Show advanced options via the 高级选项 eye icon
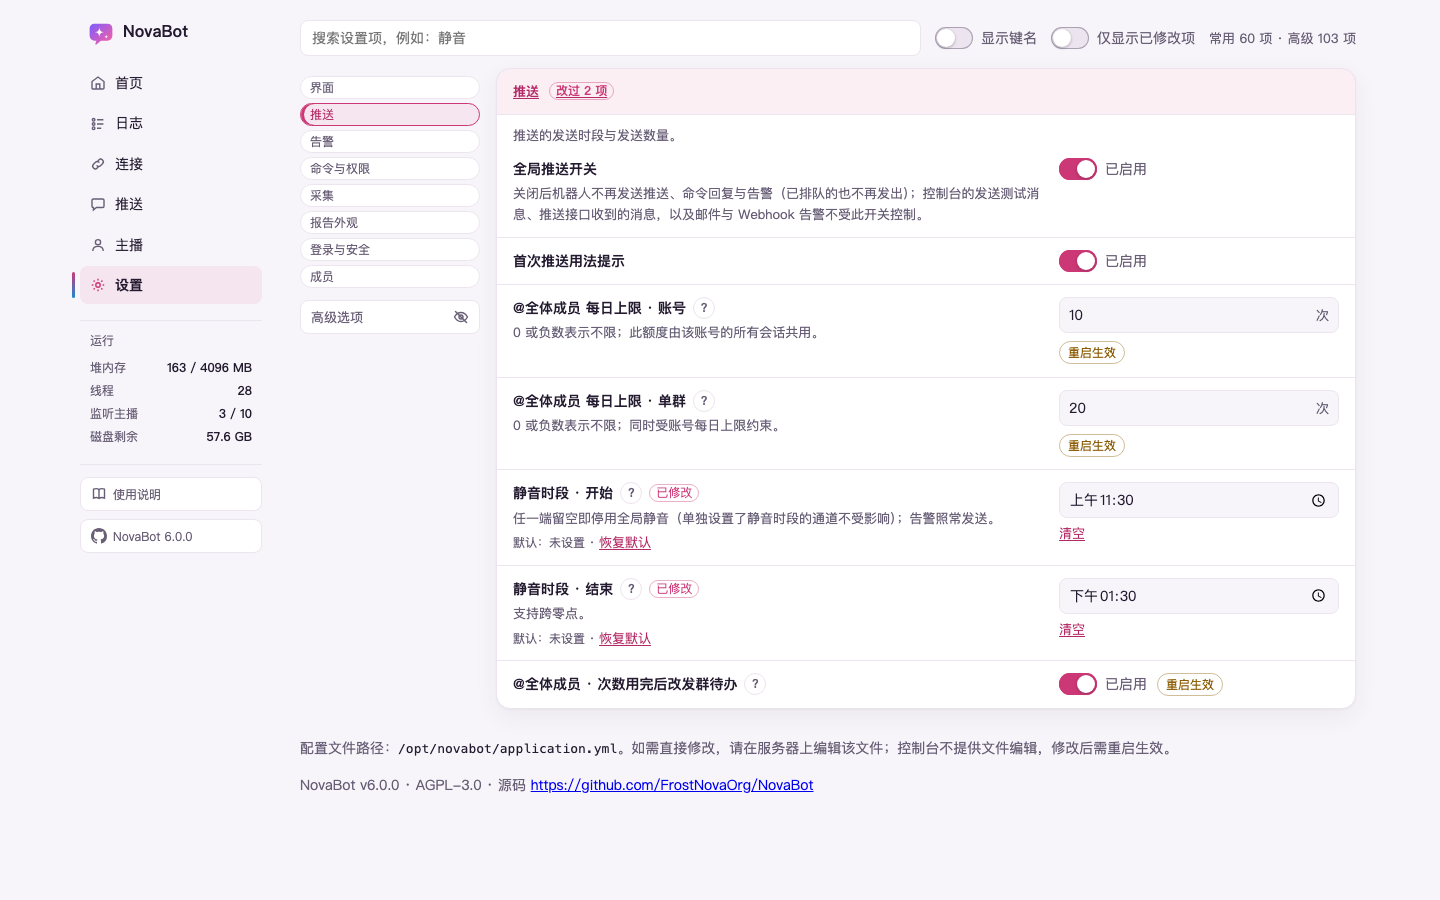 click(461, 317)
